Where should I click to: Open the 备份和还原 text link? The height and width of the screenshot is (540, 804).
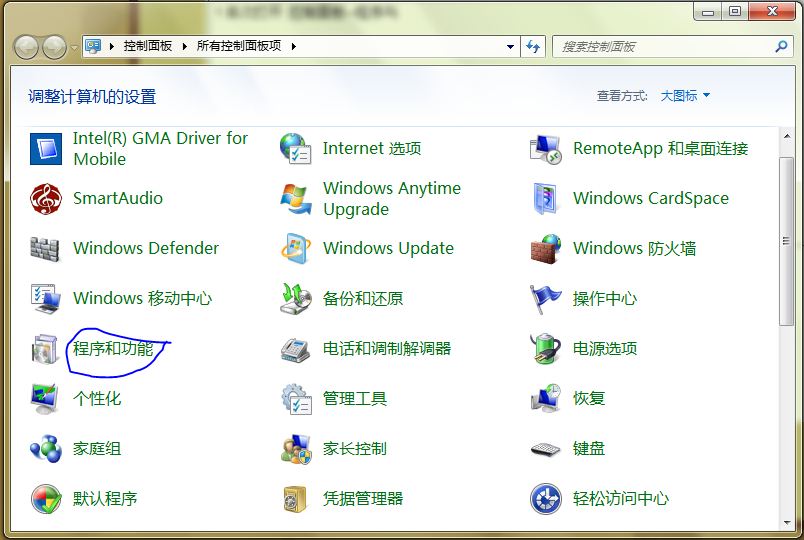point(363,298)
